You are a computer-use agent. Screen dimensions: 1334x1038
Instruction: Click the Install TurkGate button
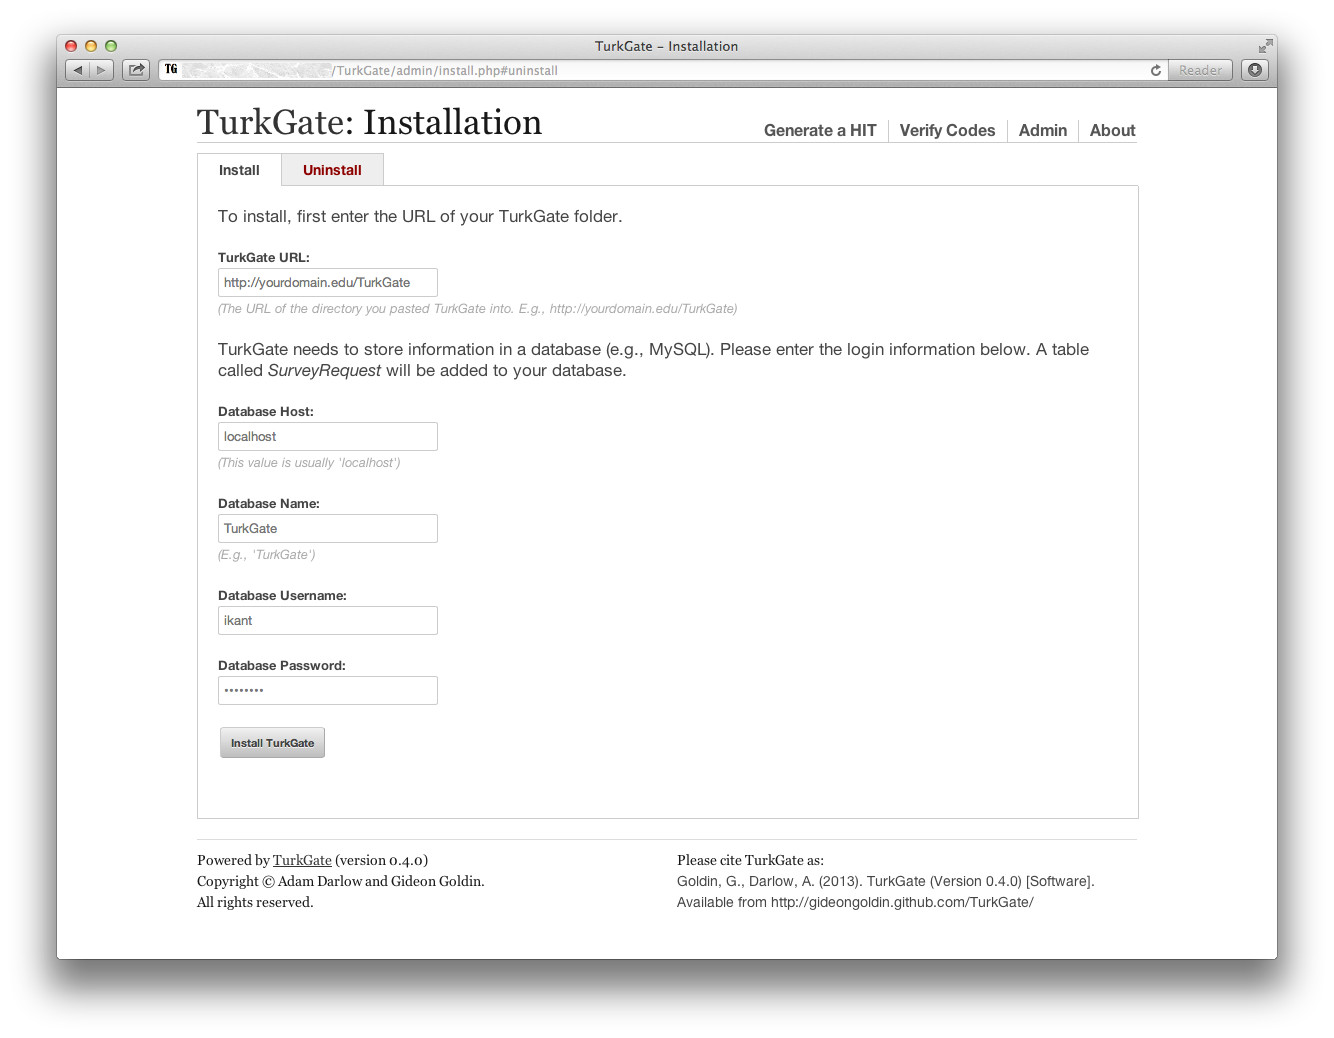click(x=272, y=742)
